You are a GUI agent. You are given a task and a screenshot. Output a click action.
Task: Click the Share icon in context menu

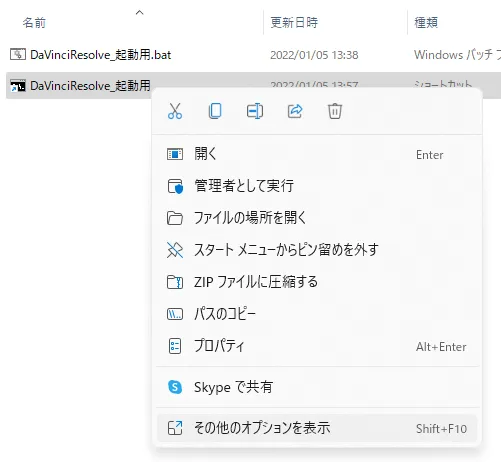pyautogui.click(x=295, y=111)
